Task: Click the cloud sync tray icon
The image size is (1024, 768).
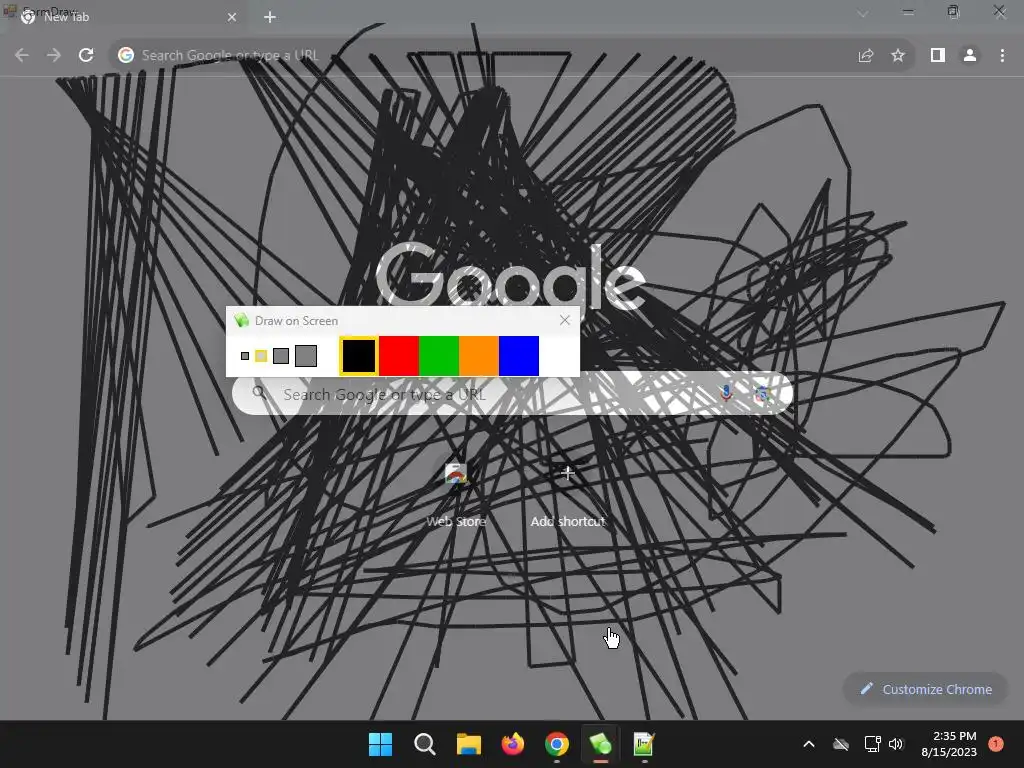Action: click(841, 744)
